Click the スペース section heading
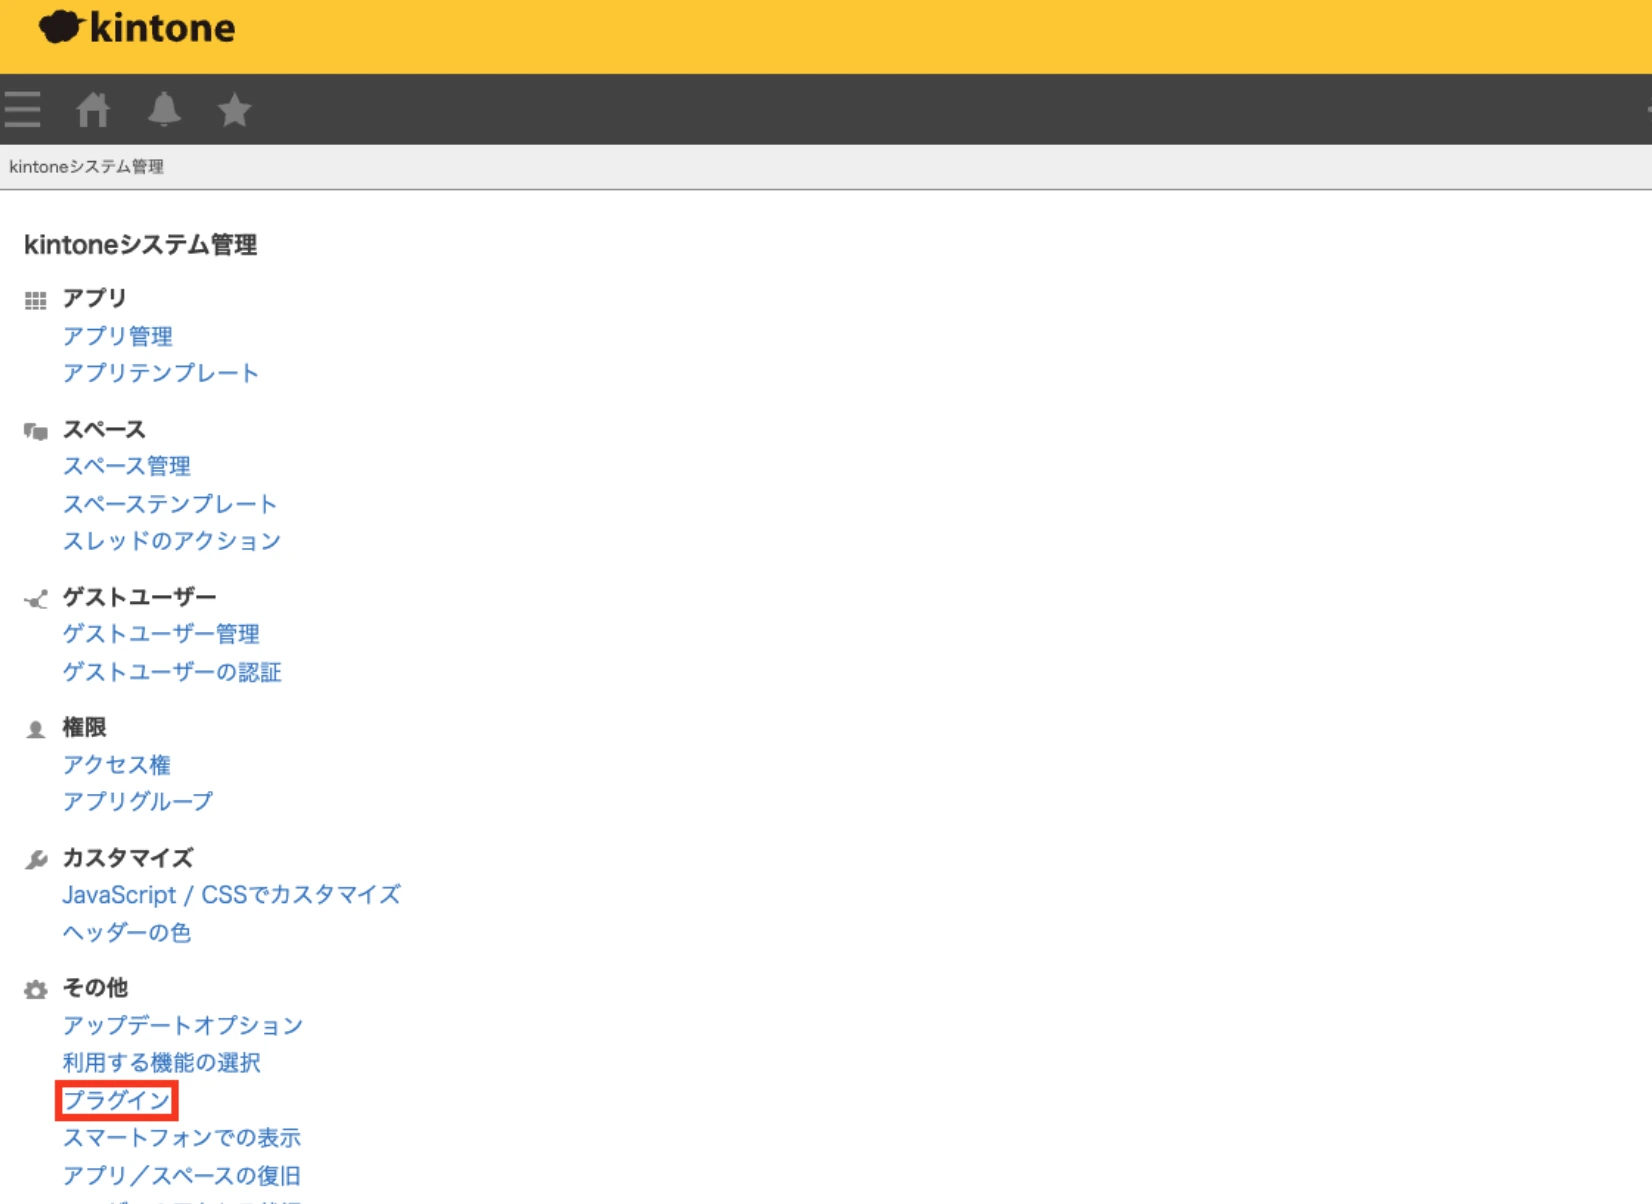 coord(104,430)
